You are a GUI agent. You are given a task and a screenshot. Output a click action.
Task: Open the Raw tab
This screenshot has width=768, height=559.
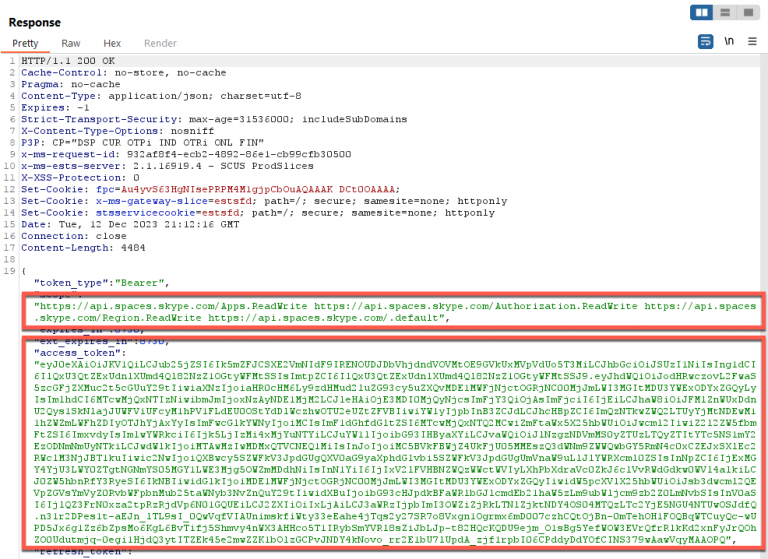pyautogui.click(x=71, y=44)
